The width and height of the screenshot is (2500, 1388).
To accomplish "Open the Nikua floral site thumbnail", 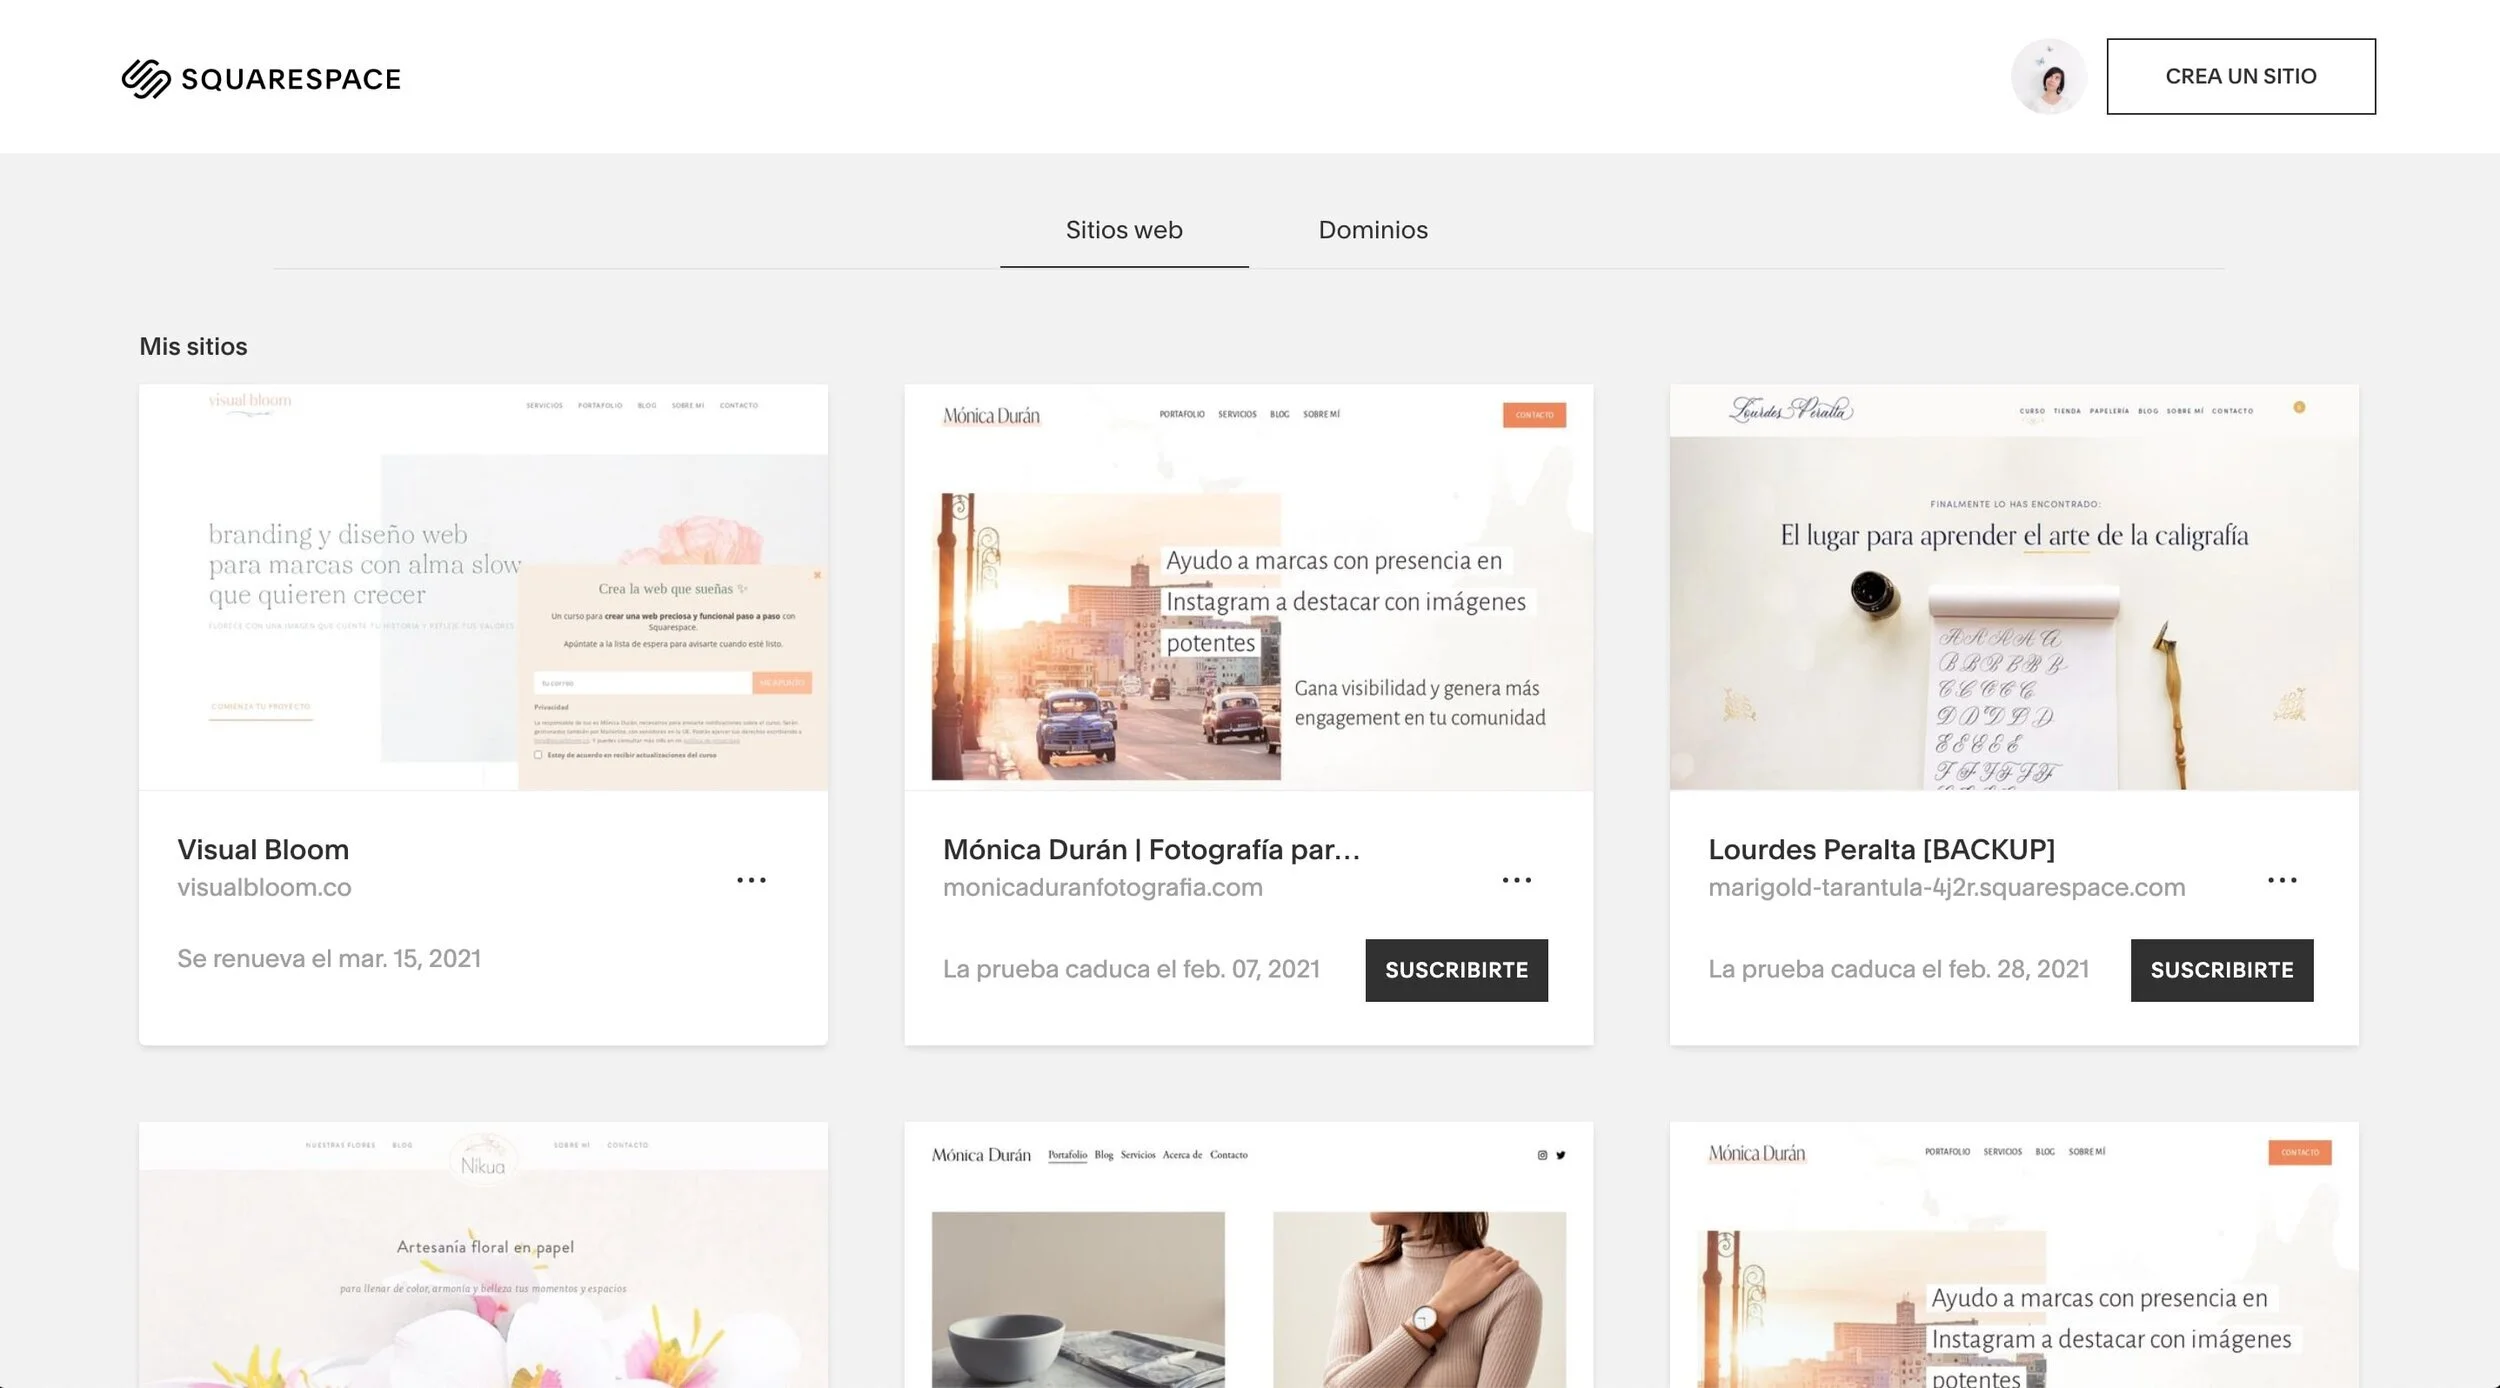I will tap(483, 1255).
